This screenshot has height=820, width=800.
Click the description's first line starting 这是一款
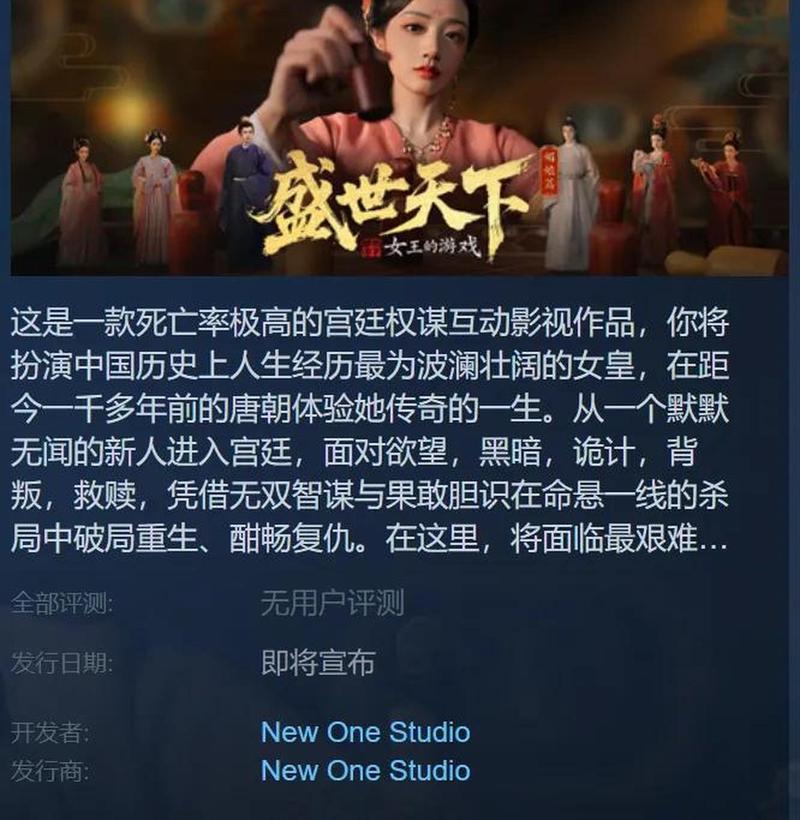point(370,323)
